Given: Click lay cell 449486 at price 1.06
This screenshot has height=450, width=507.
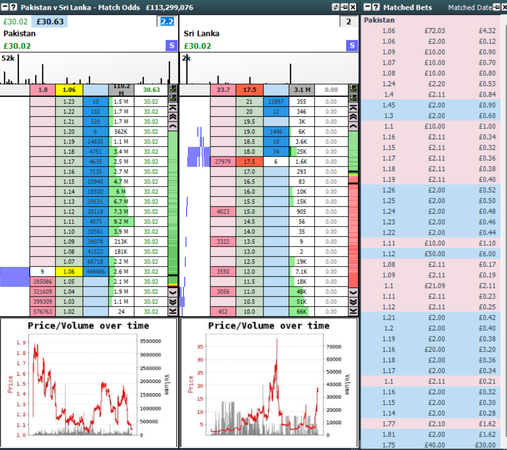Looking at the screenshot, I should (x=96, y=272).
